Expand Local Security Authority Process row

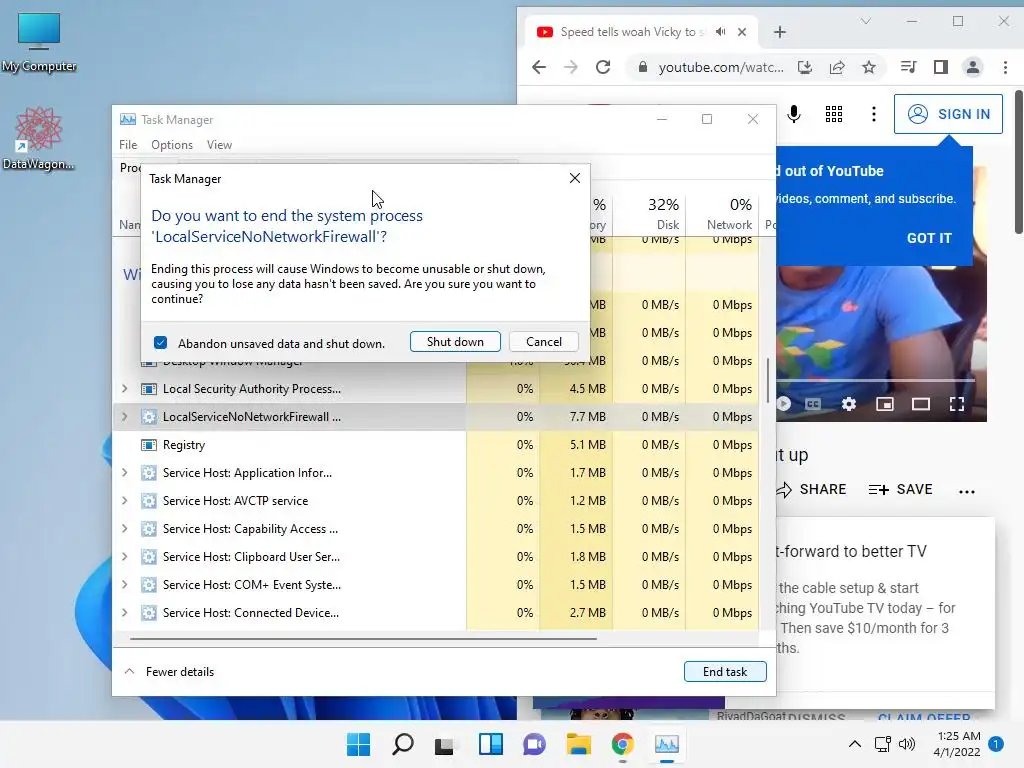click(x=125, y=389)
